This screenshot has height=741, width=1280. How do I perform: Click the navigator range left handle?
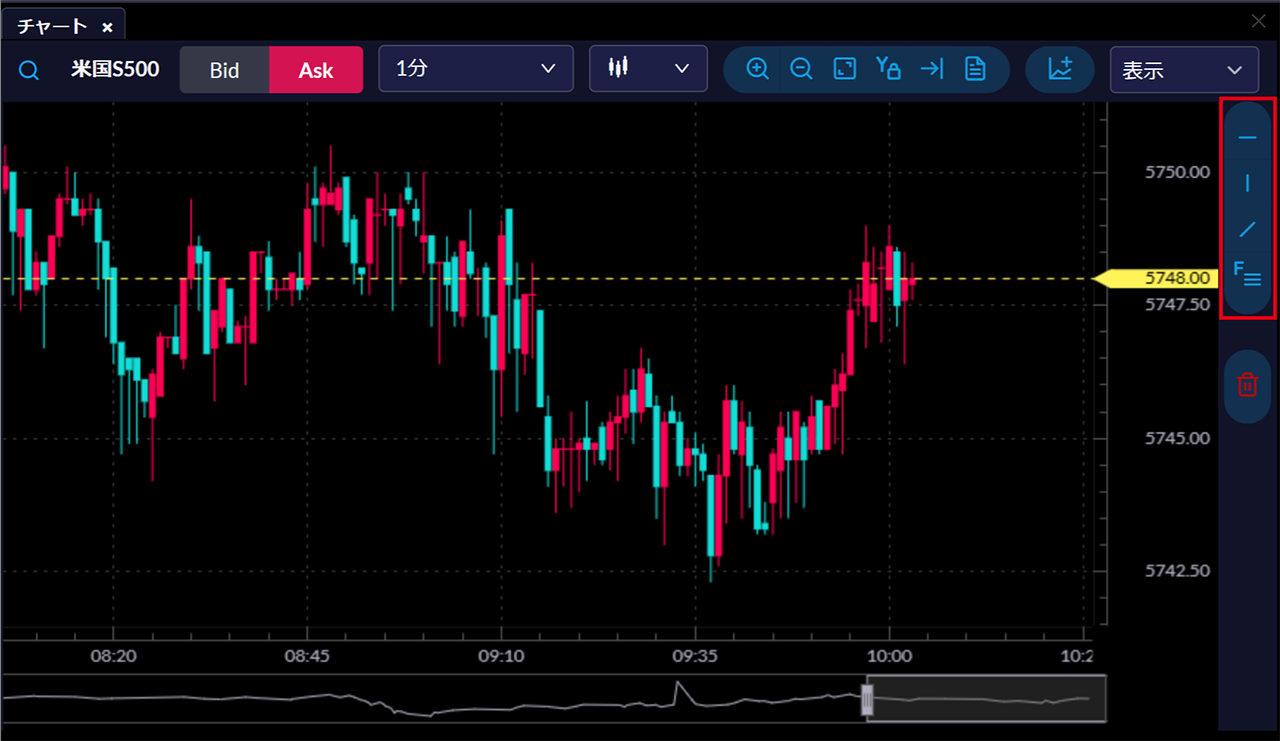(x=868, y=699)
